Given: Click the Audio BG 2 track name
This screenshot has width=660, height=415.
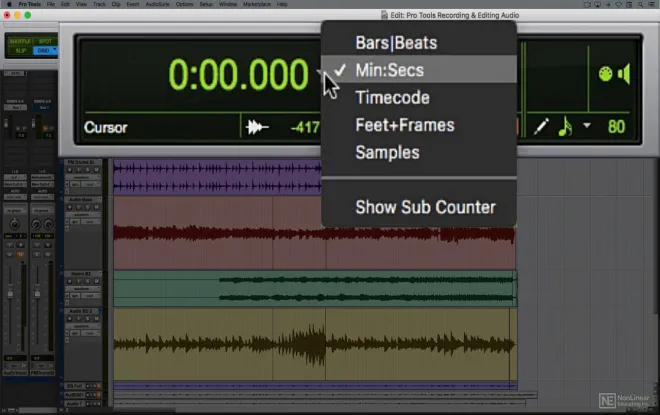Looking at the screenshot, I should [x=82, y=311].
